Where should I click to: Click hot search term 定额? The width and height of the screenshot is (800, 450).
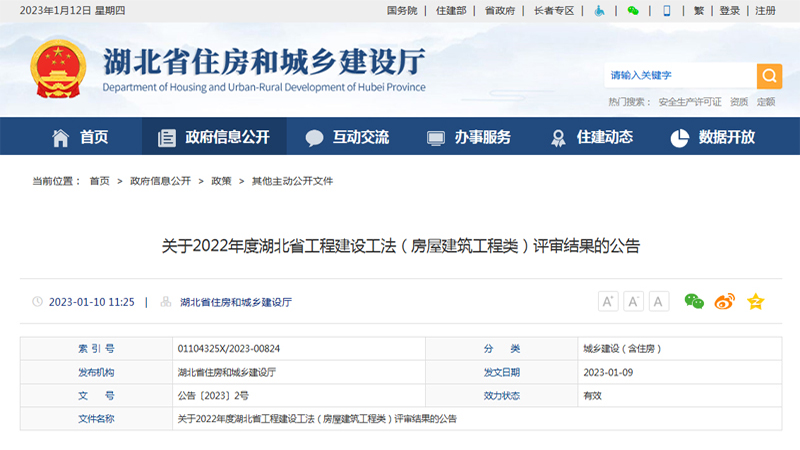(x=766, y=102)
